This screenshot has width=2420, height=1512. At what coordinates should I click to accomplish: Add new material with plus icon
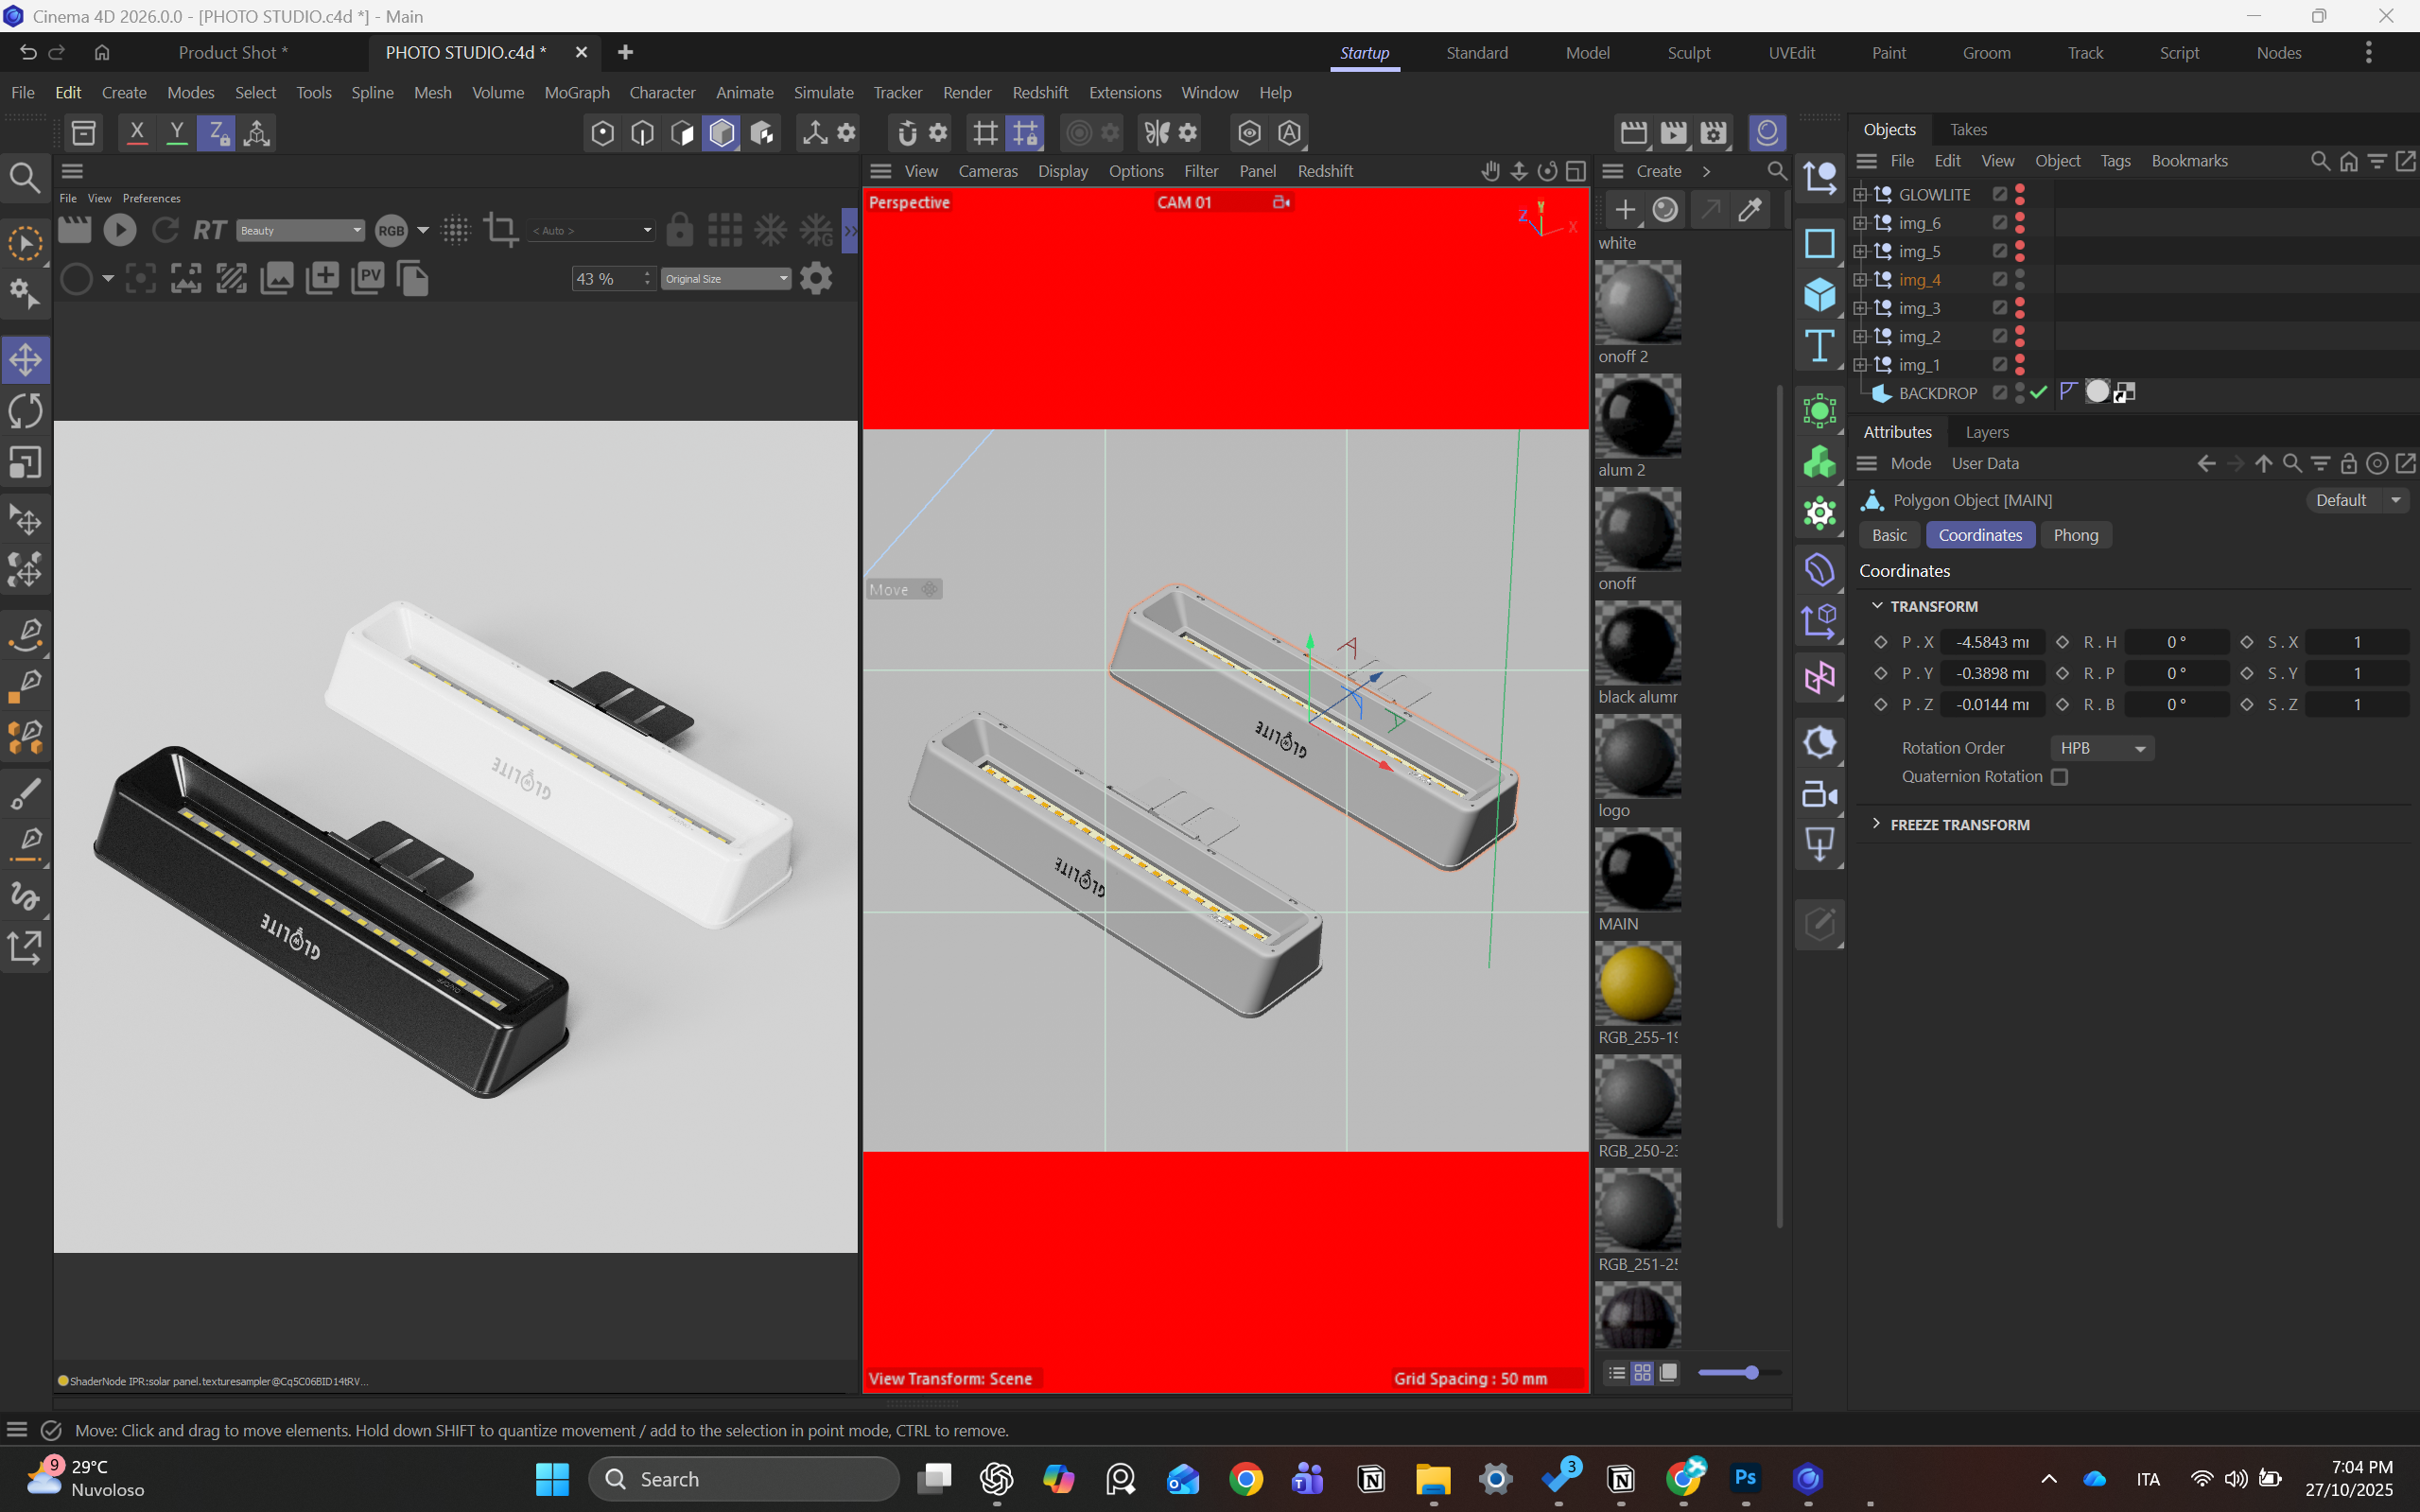[x=1625, y=210]
